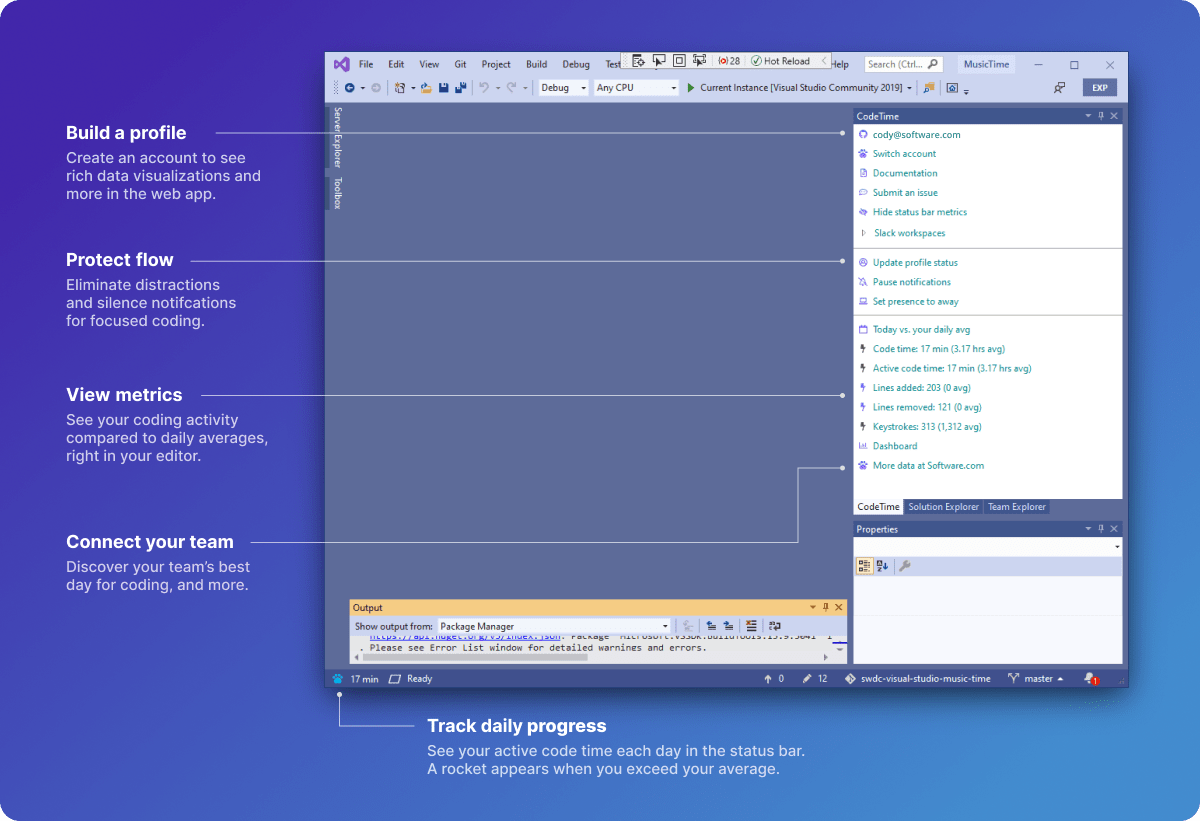Toggle Hot Reload in debug toolbar
This screenshot has width=1200, height=821.
click(x=780, y=61)
